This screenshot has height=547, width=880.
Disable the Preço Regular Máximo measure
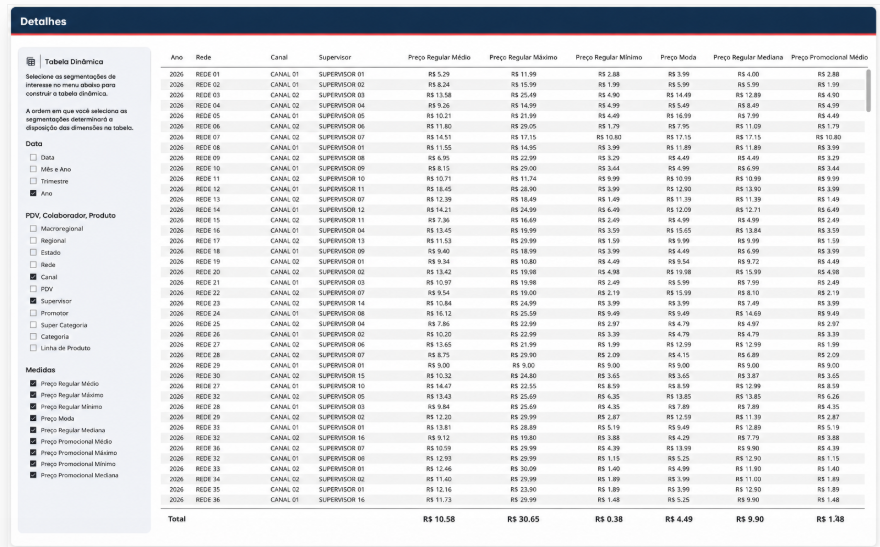click(33, 395)
